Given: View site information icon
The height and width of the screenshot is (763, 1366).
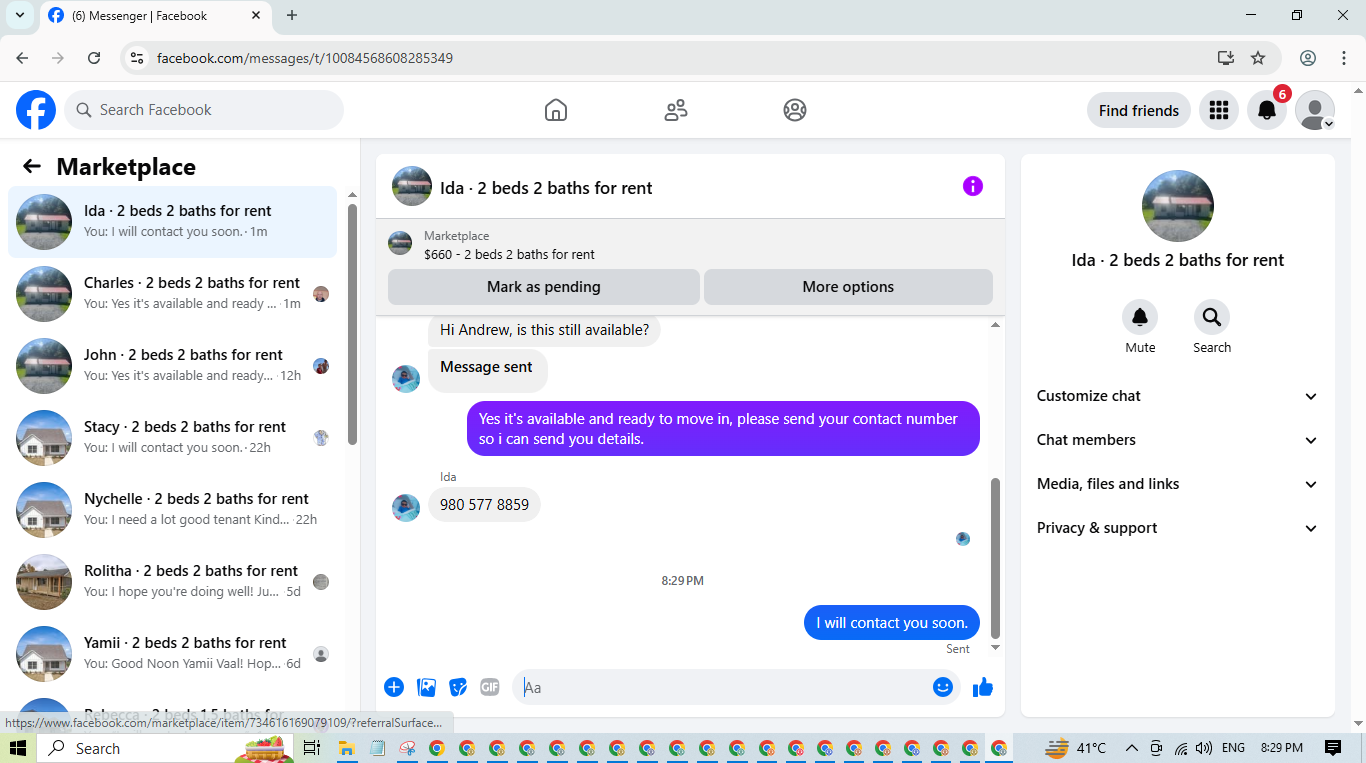Looking at the screenshot, I should 138,58.
